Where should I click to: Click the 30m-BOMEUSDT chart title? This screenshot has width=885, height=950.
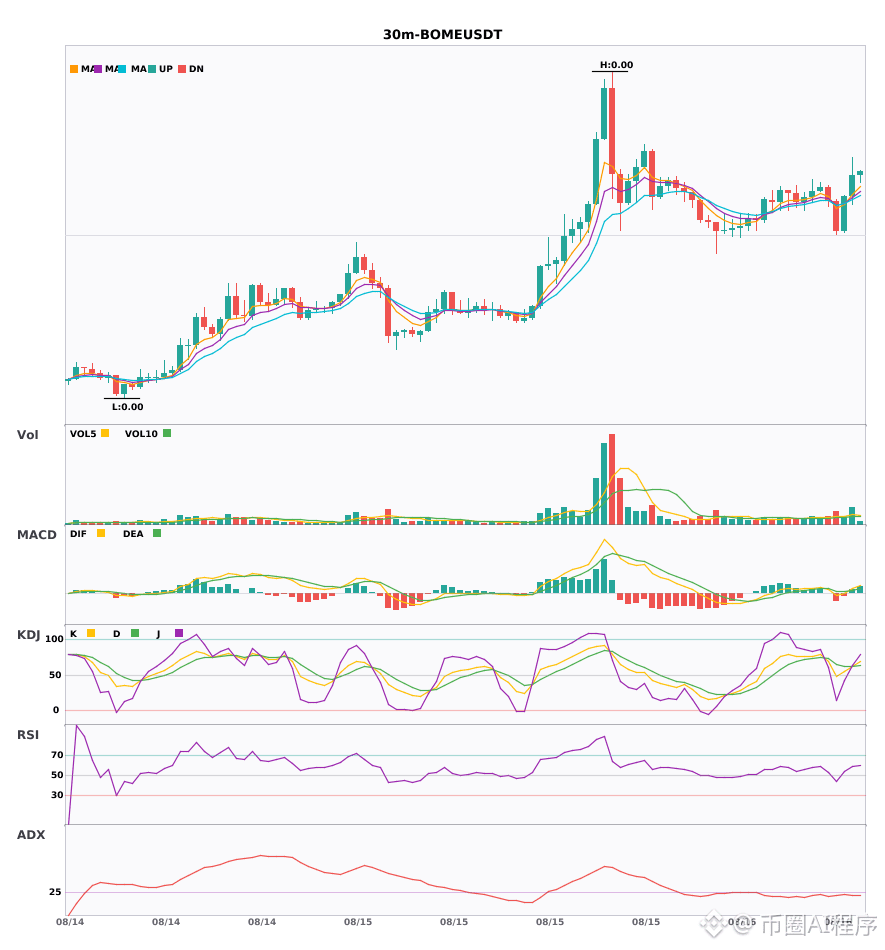[442, 35]
